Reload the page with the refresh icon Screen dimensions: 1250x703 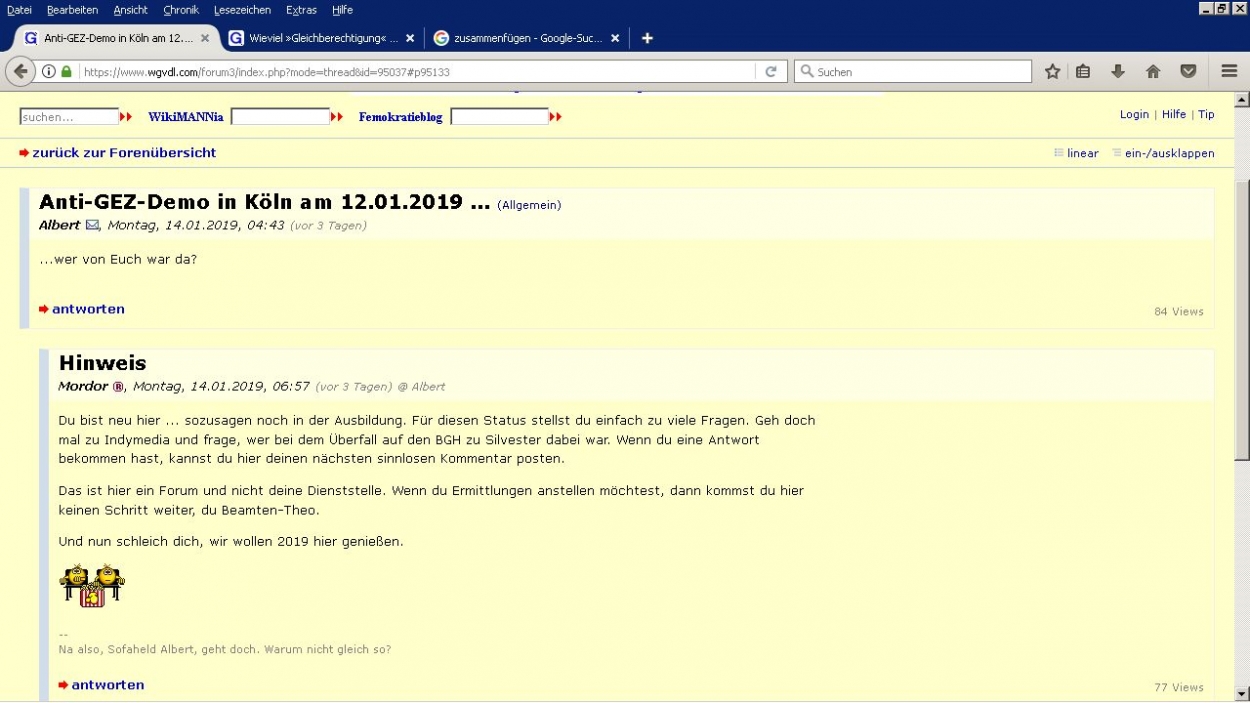click(770, 72)
